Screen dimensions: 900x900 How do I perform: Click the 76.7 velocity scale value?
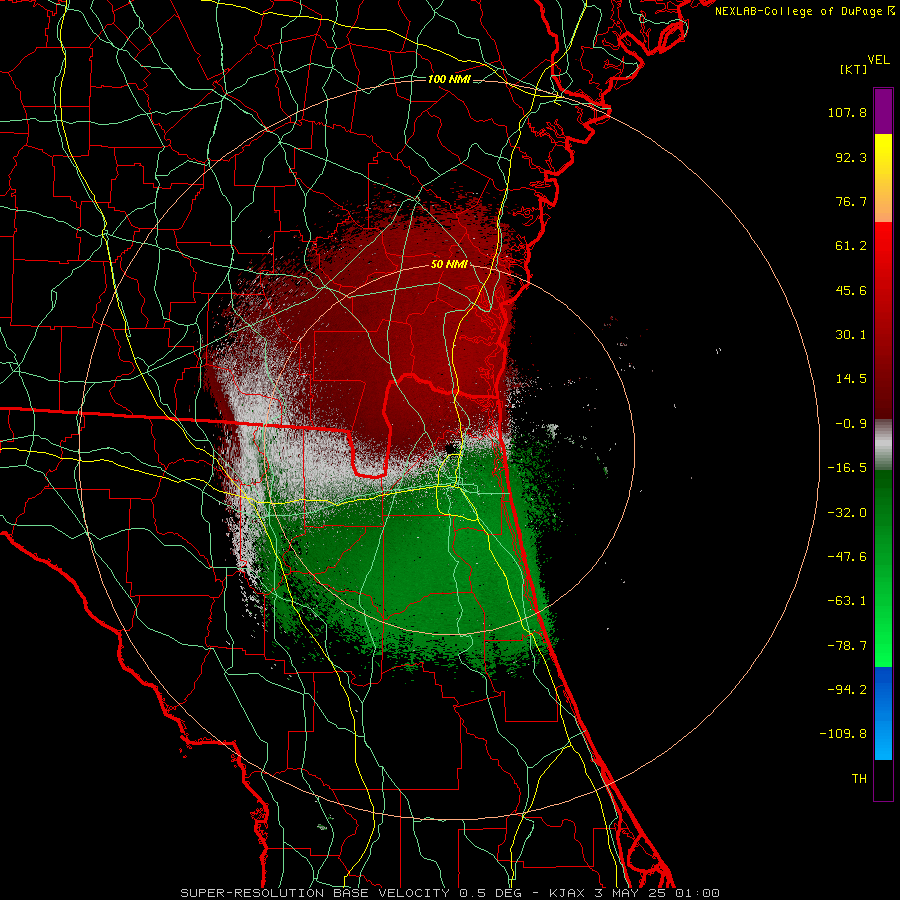(x=851, y=201)
